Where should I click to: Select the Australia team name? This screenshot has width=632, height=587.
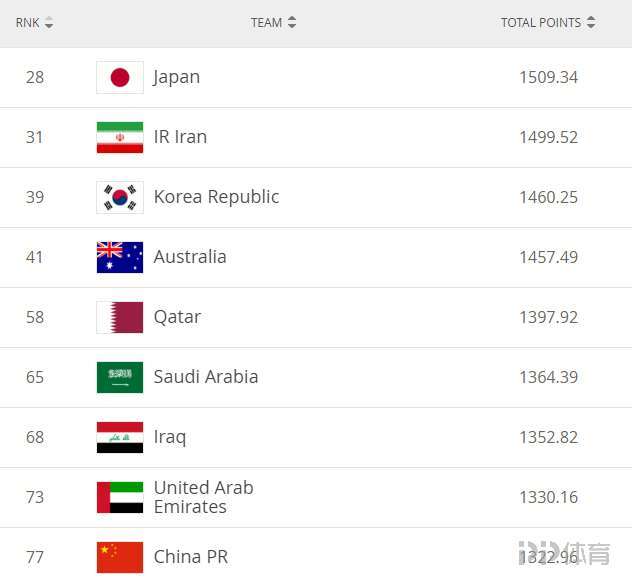(190, 257)
